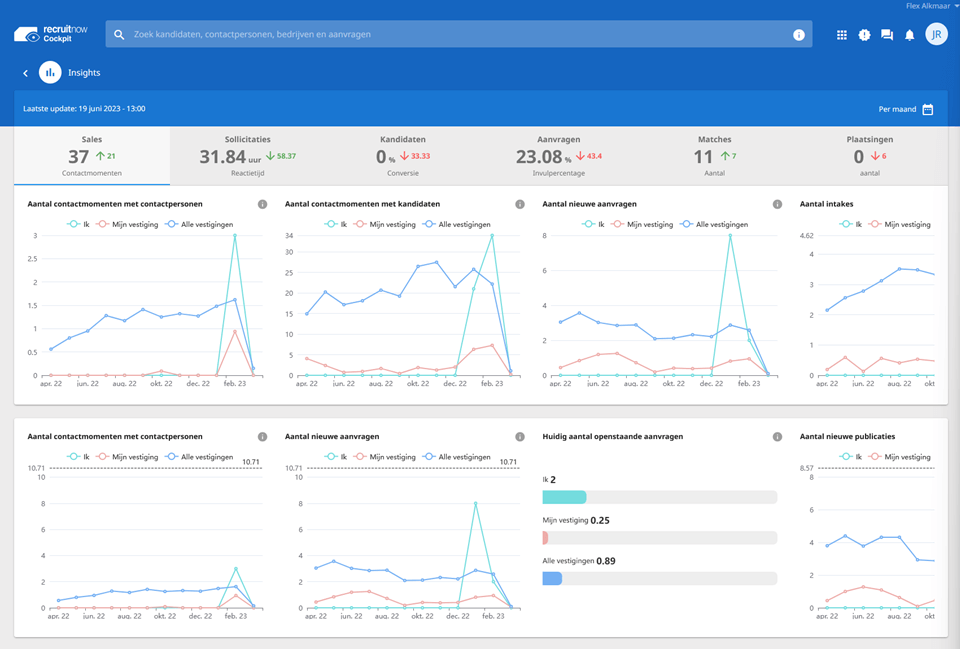The height and width of the screenshot is (649, 960).
Task: Click the info icon in search bar
Action: [x=799, y=35]
